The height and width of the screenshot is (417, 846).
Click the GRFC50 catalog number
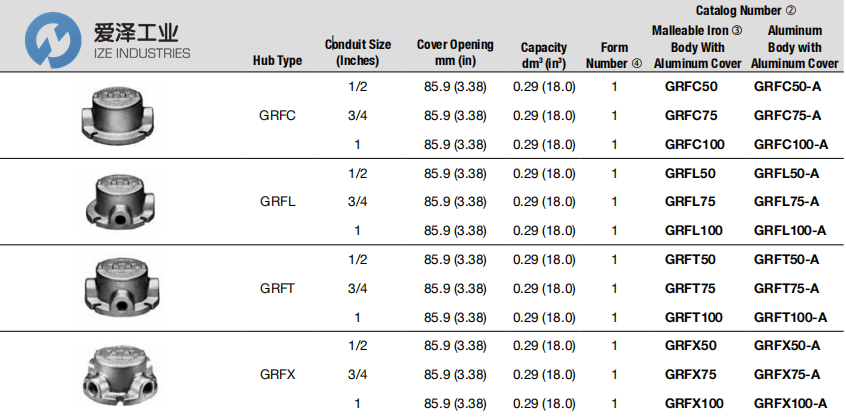(691, 87)
